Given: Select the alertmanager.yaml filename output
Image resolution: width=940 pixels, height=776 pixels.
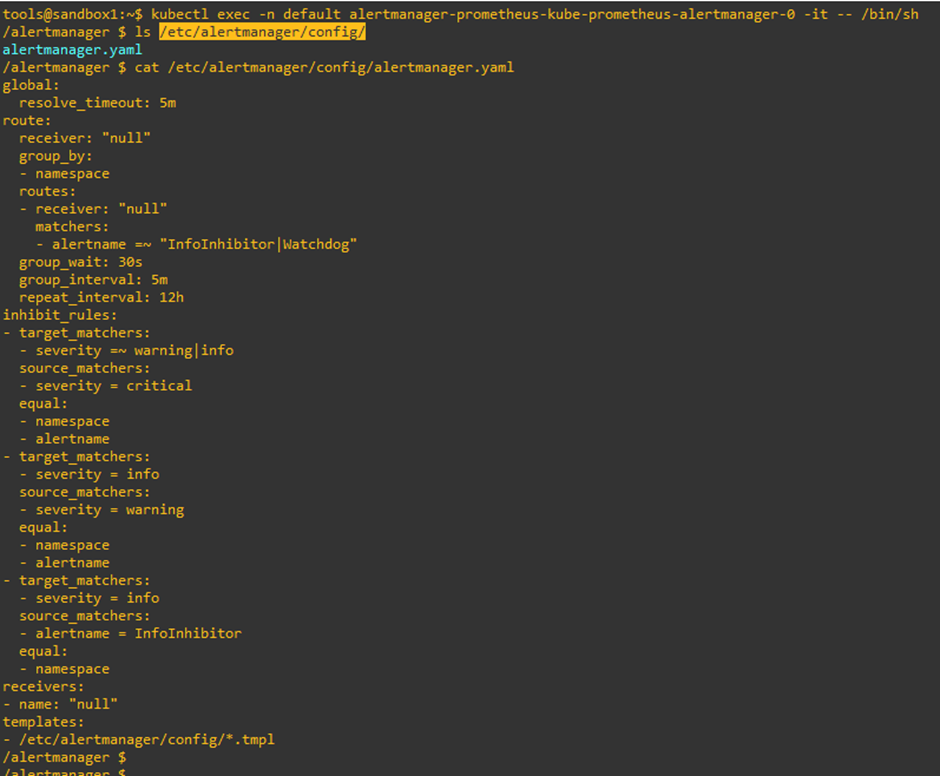Looking at the screenshot, I should point(71,49).
